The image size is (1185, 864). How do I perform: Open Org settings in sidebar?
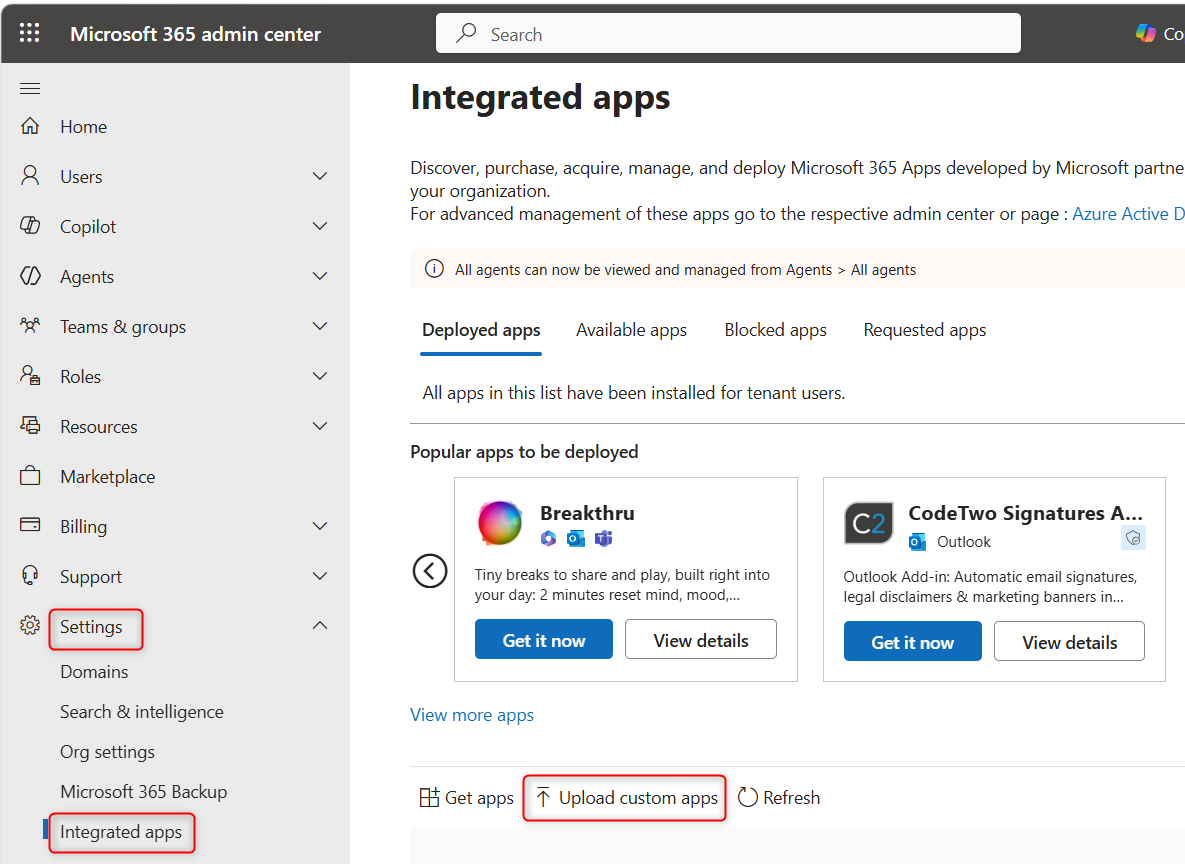pos(107,751)
